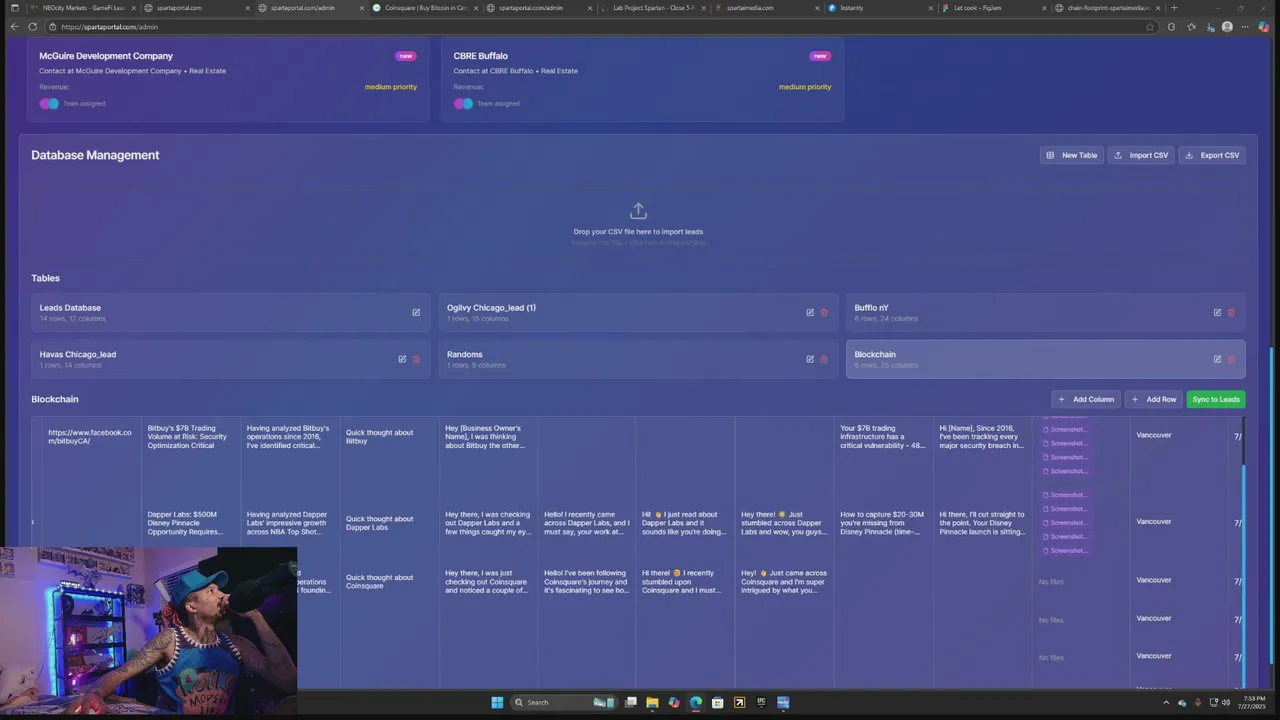1280x720 pixels.
Task: Click the Import CSV button
Action: point(1141,155)
